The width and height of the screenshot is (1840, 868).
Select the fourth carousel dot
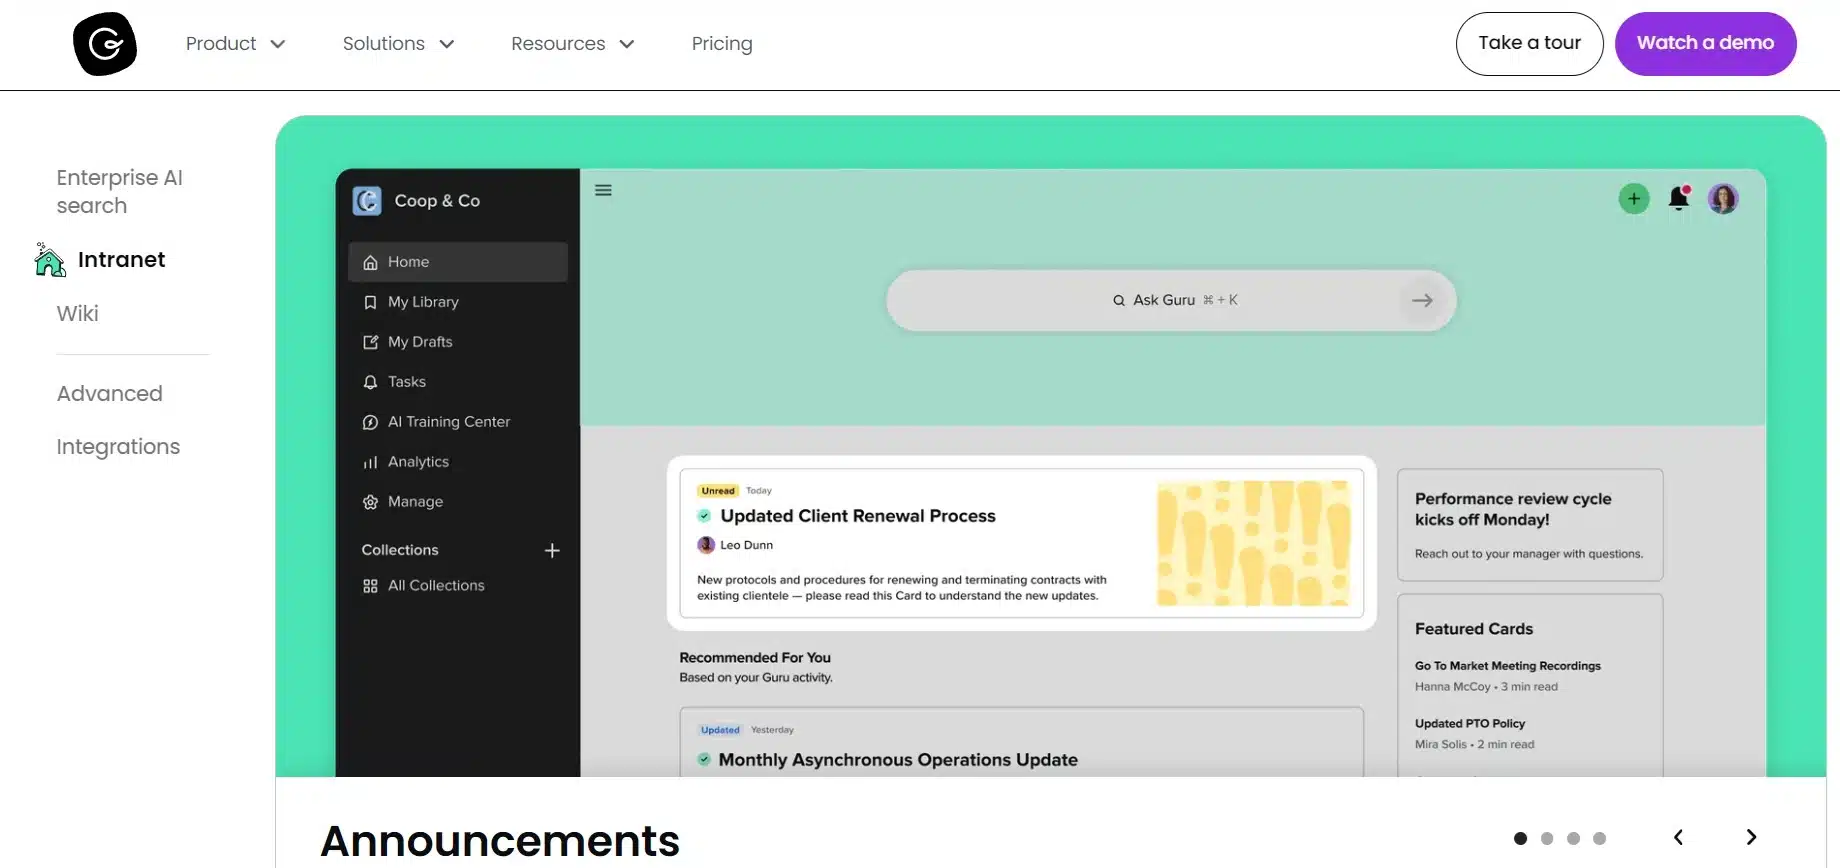pyautogui.click(x=1599, y=839)
